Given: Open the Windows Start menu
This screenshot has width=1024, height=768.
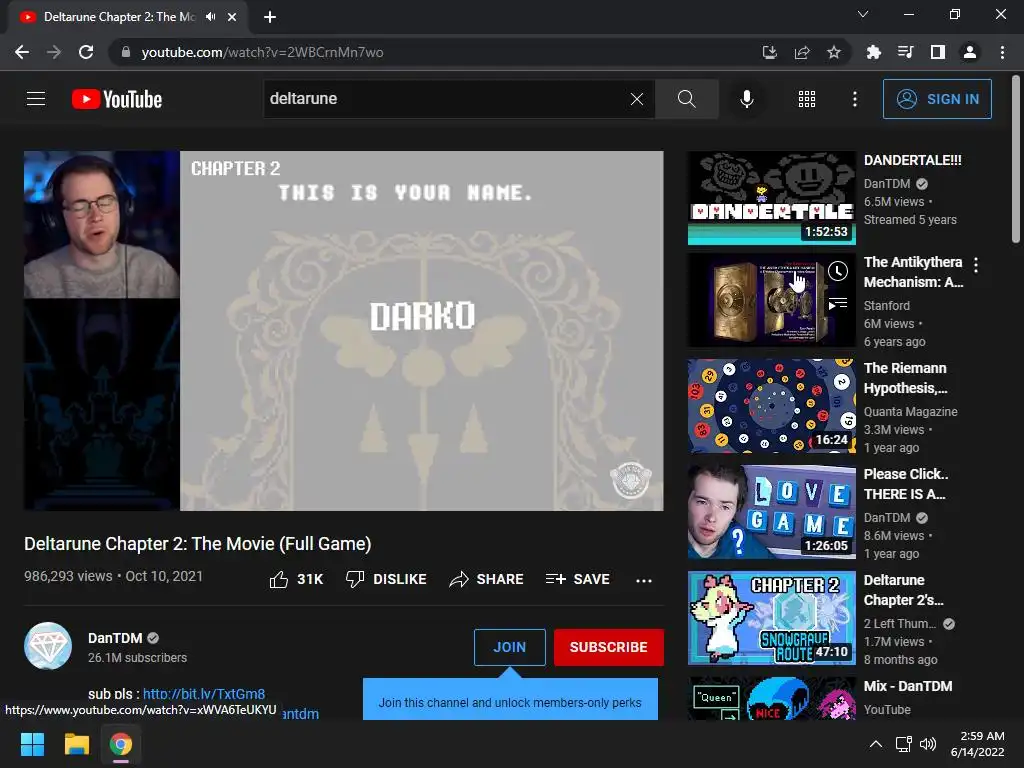Looking at the screenshot, I should [x=32, y=744].
